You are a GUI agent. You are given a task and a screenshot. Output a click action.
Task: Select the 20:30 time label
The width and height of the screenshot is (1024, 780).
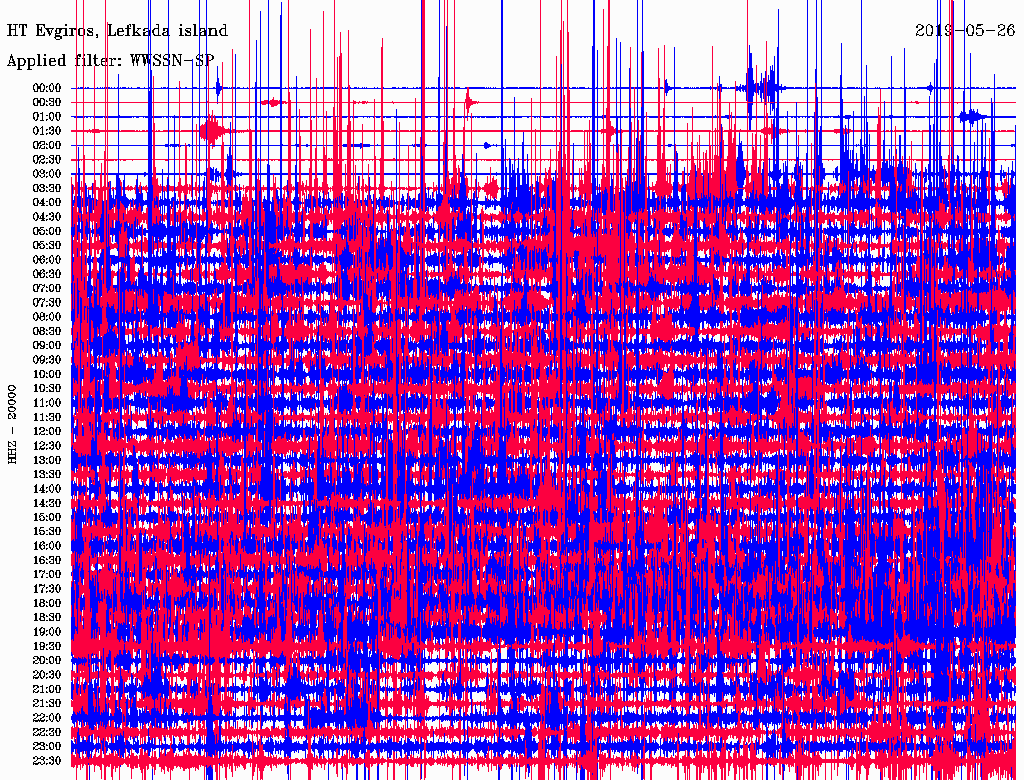[x=47, y=675]
